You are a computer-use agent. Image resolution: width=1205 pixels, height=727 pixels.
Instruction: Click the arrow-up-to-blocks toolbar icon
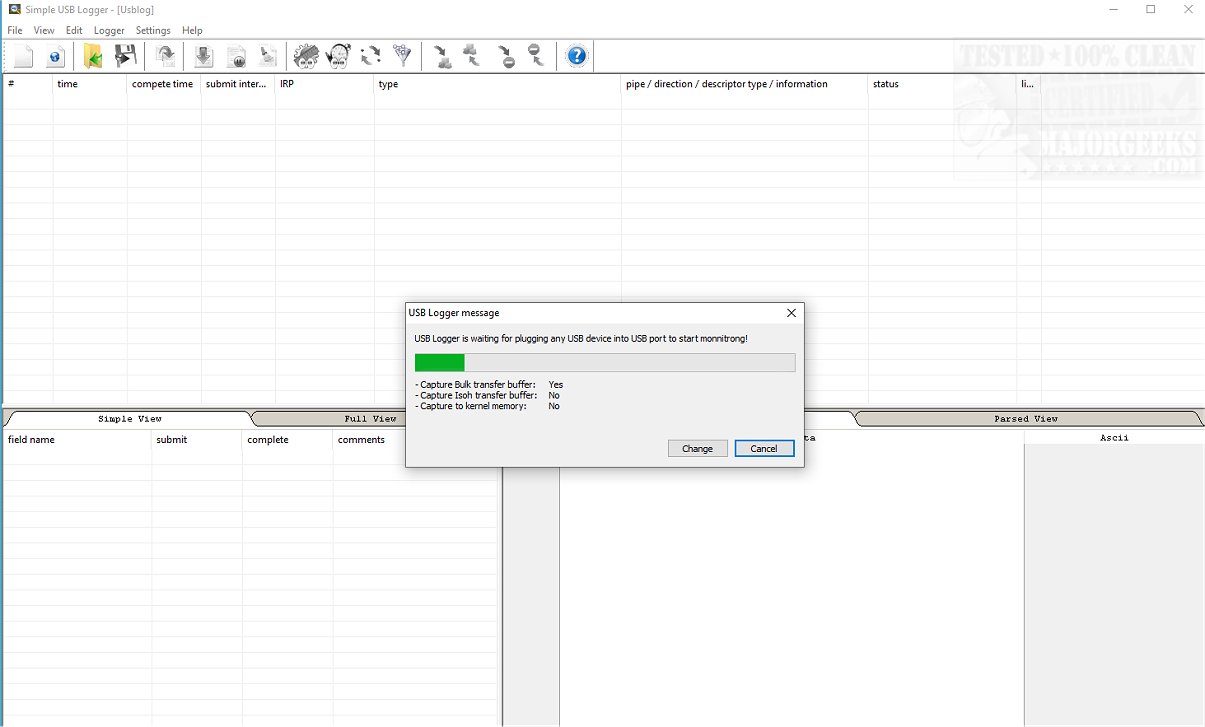pyautogui.click(x=472, y=56)
